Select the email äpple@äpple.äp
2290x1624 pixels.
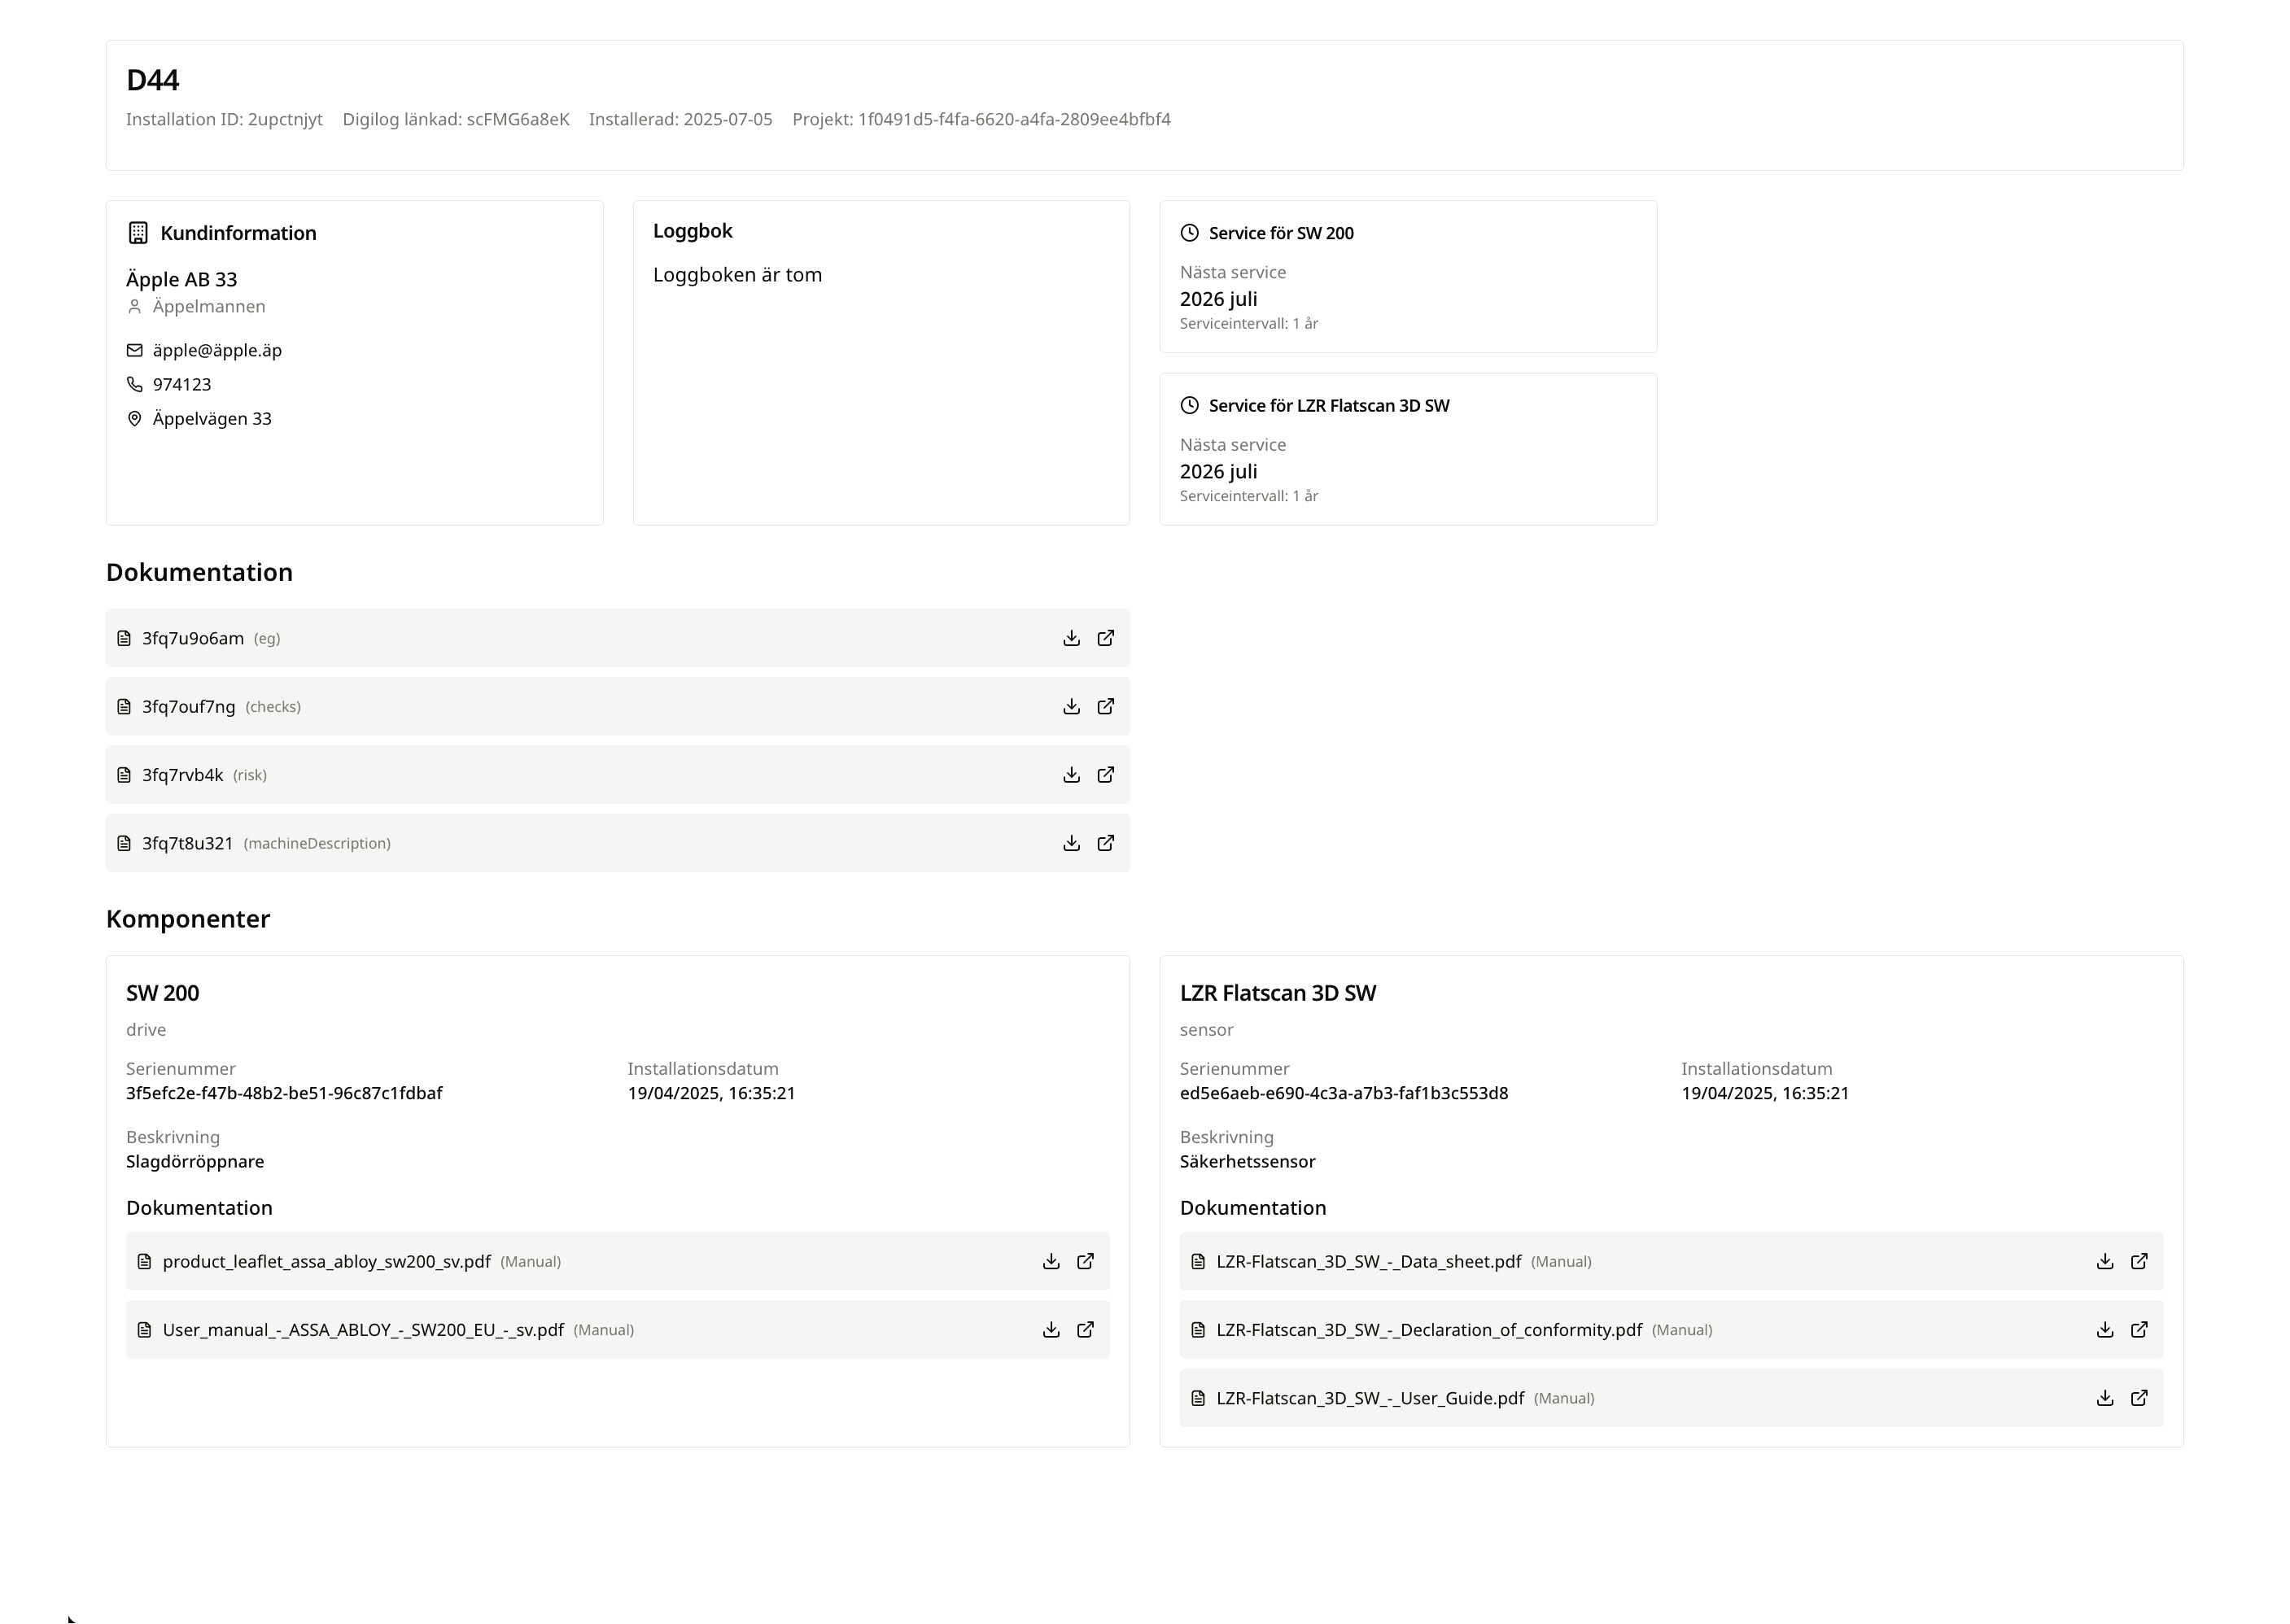[217, 350]
